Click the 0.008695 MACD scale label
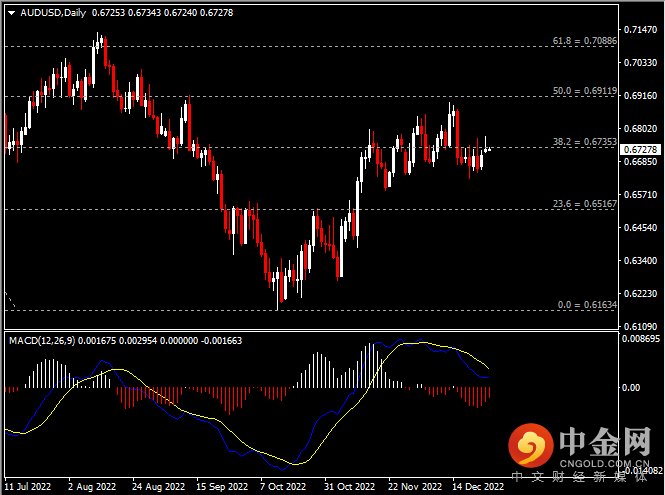Viewport: 665px width, 495px height. [x=640, y=341]
